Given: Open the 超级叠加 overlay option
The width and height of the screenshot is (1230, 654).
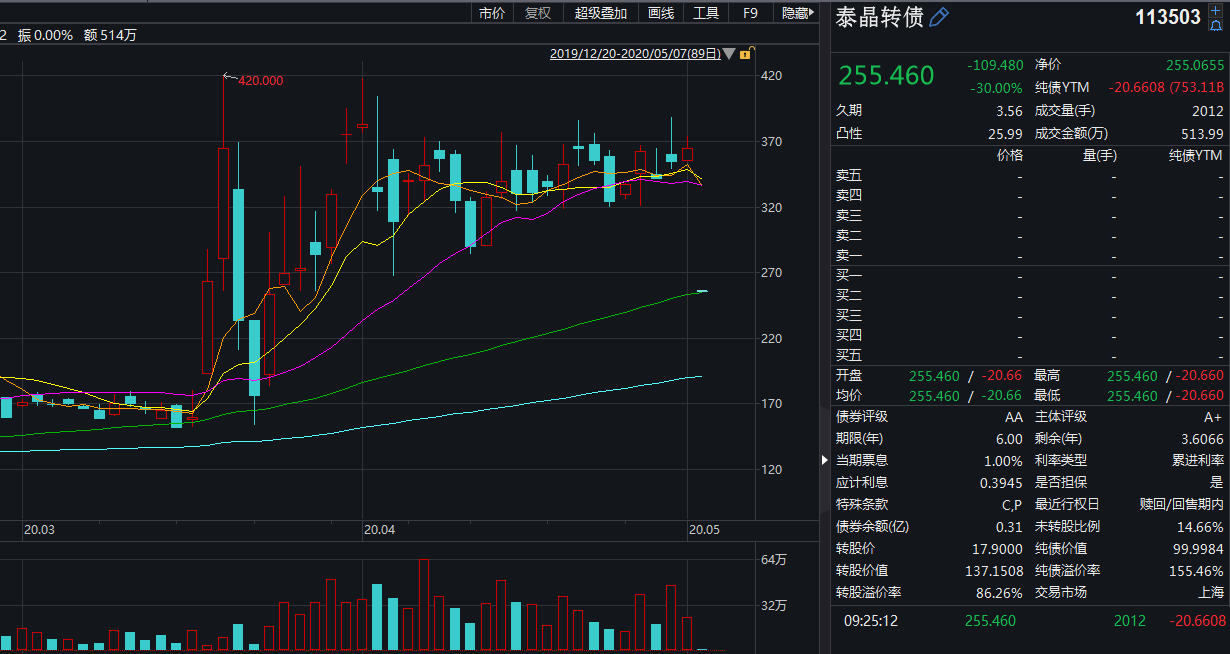Looking at the screenshot, I should 601,13.
